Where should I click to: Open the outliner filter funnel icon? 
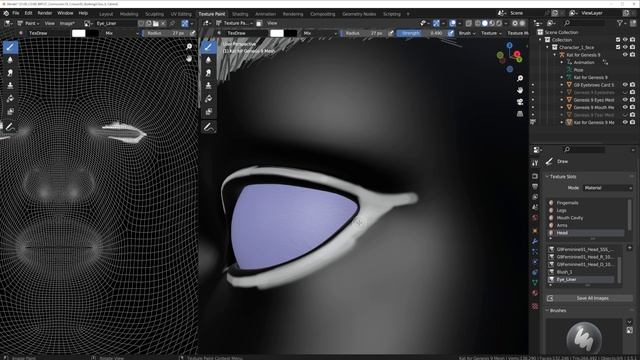(x=620, y=23)
